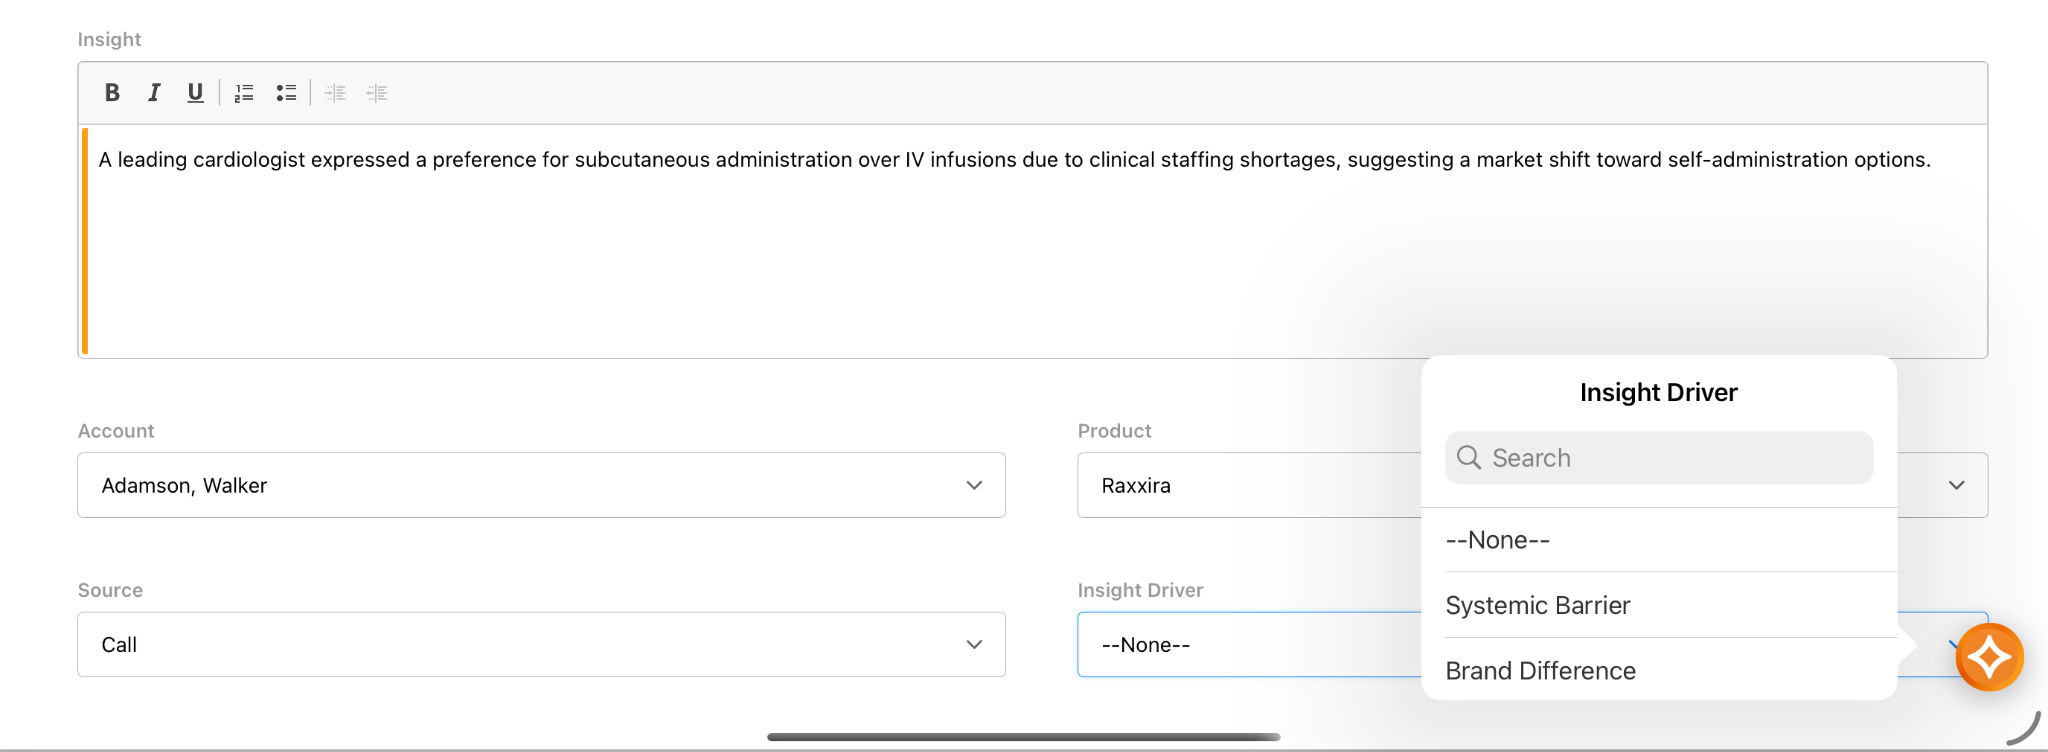Screen dimensions: 2048x752
Task: Click the magnifier icon in search box
Action: click(1469, 458)
